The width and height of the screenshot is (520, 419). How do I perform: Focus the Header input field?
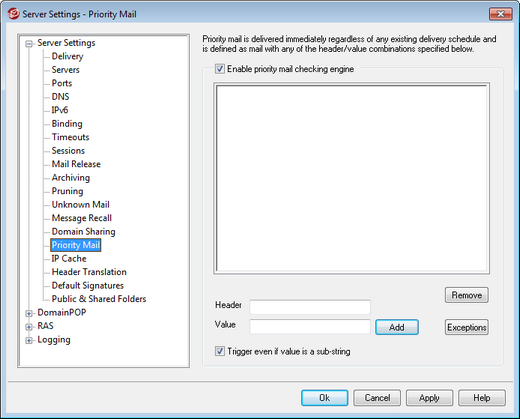point(310,307)
